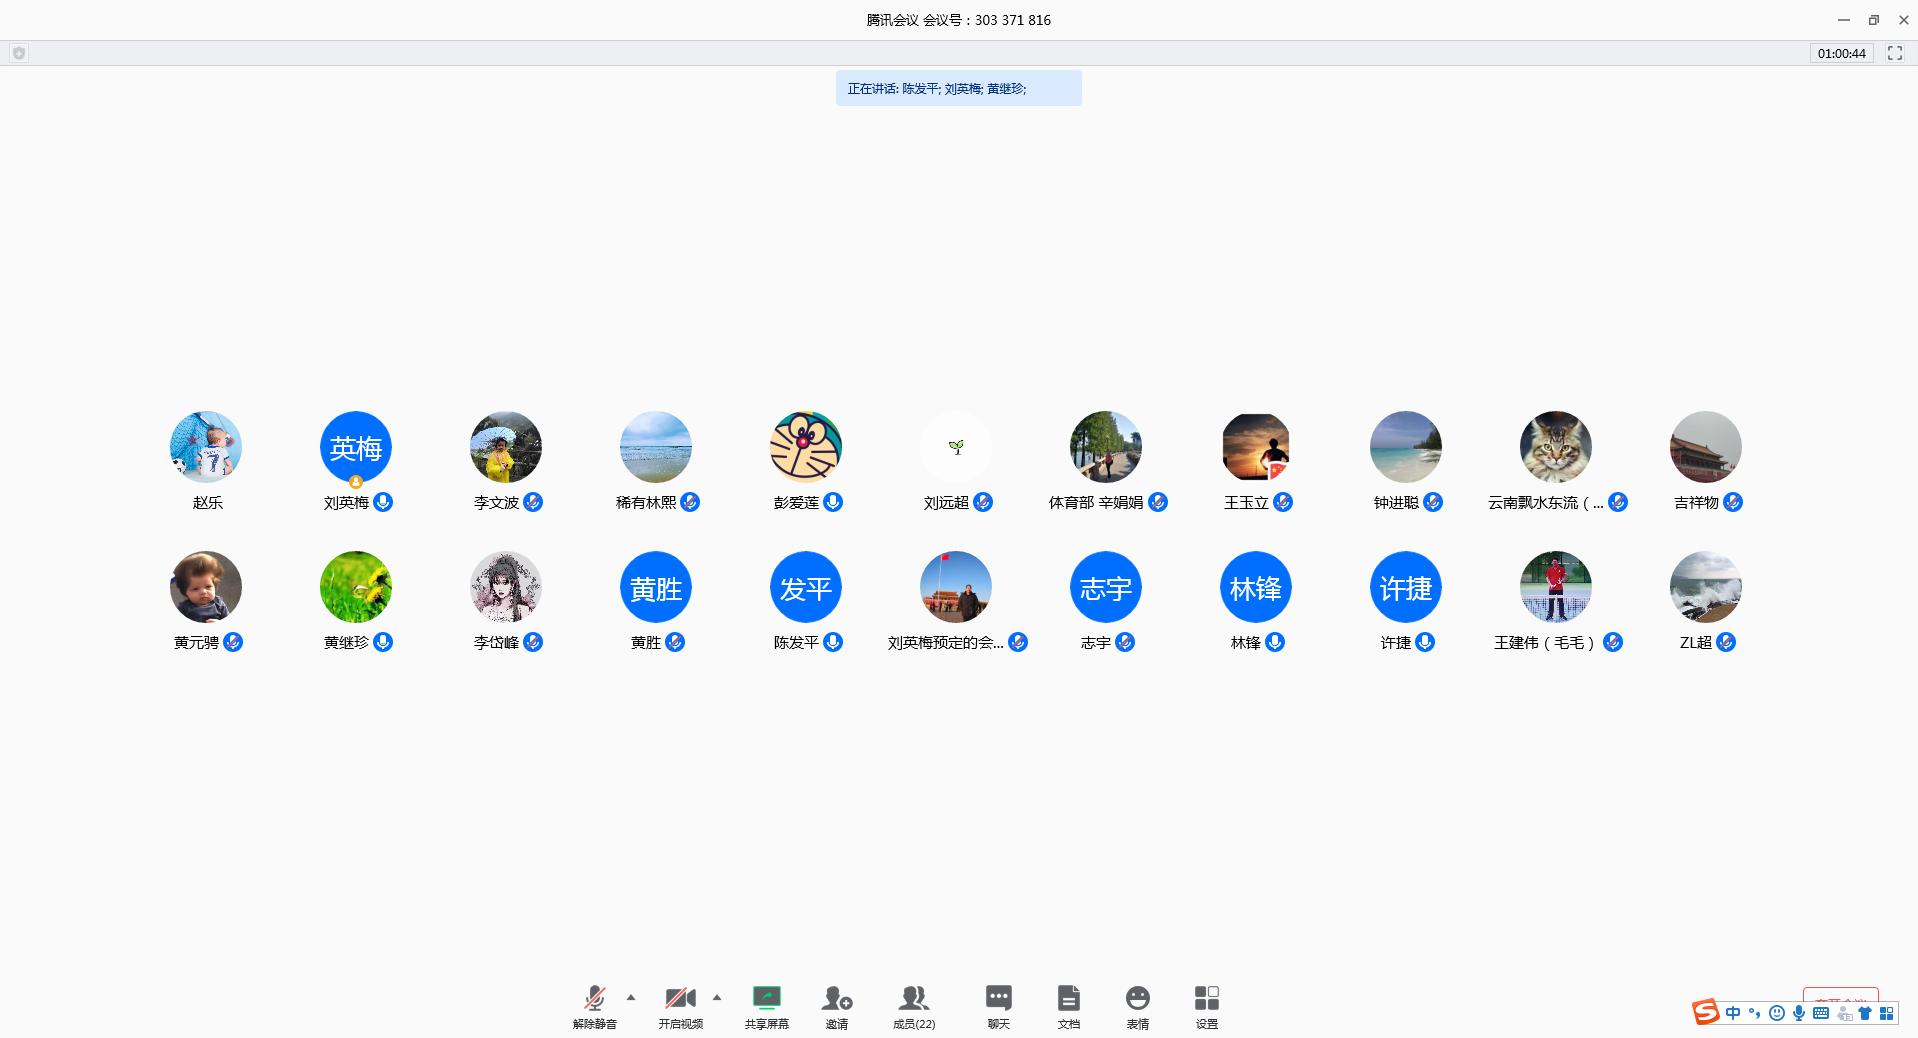1918x1038 pixels.
Task: Expand audio options arrow next to microphone
Action: pos(631,997)
